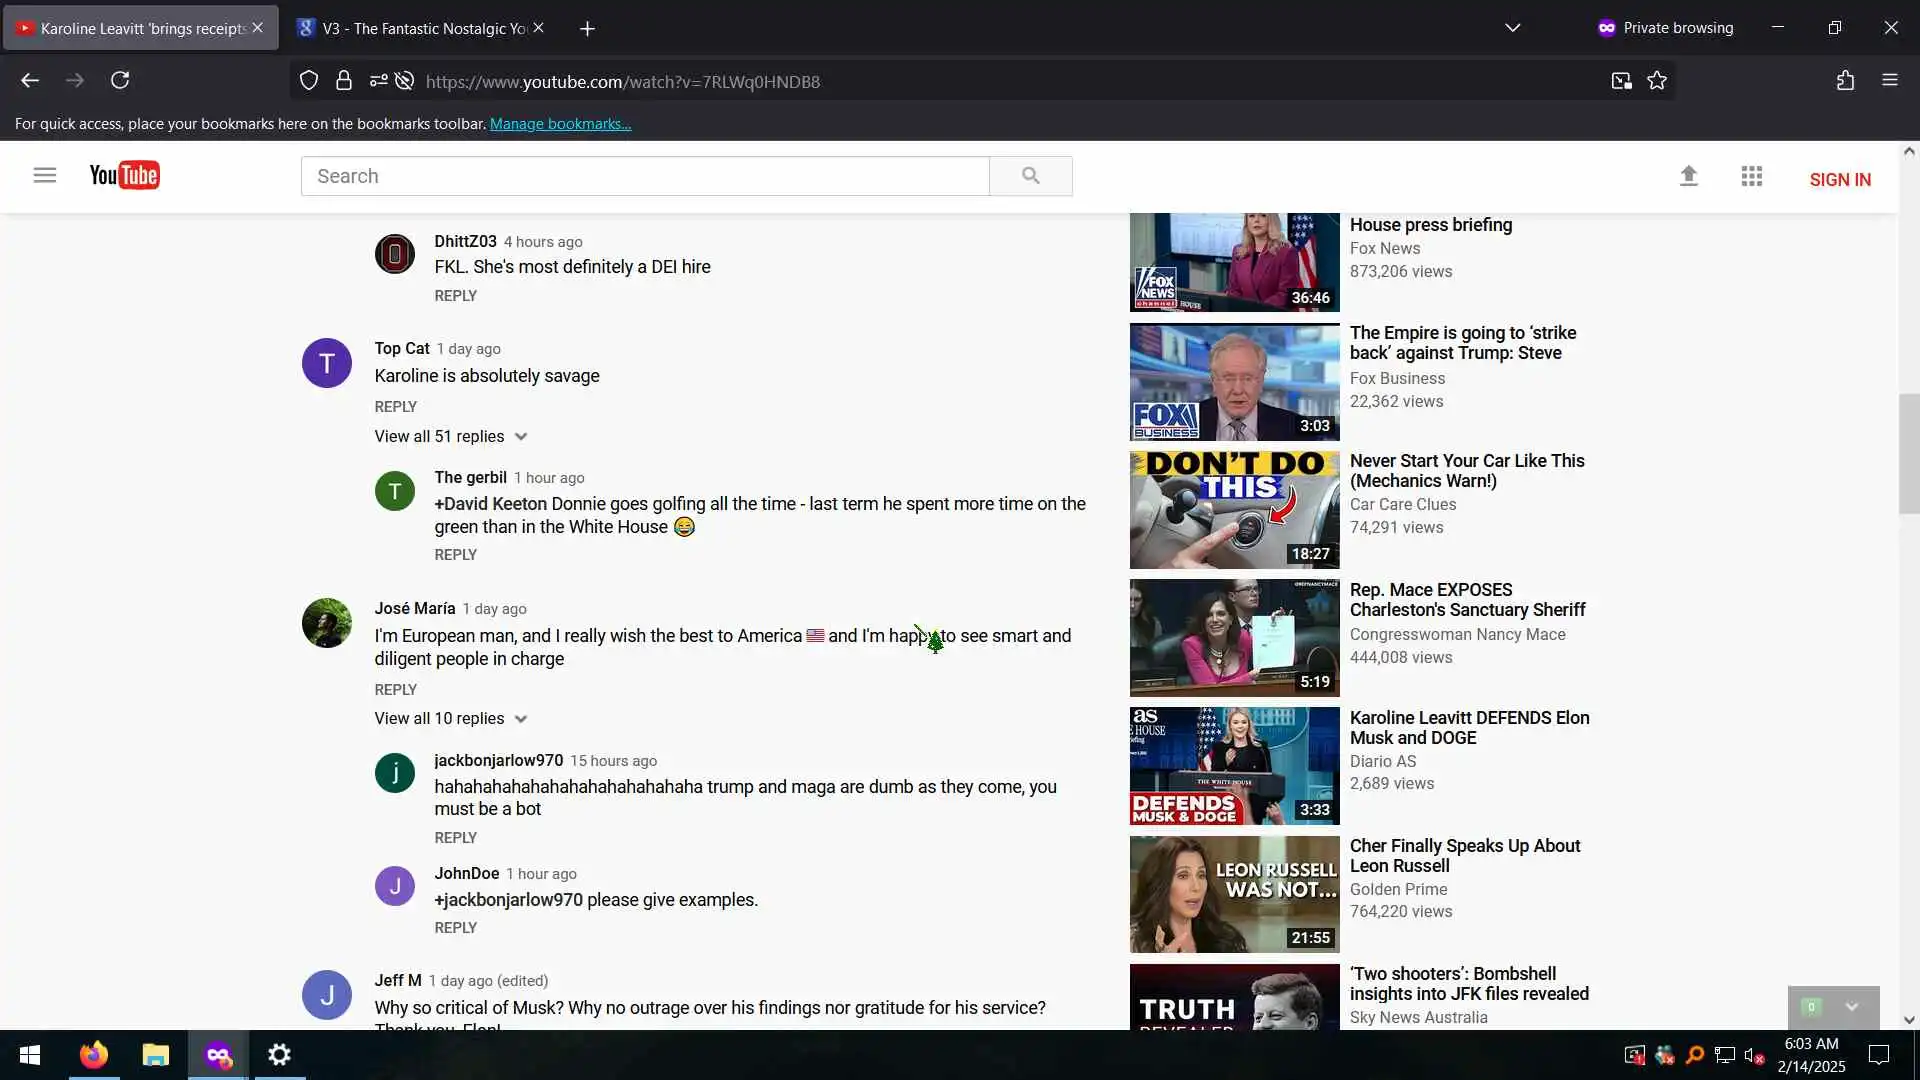Switch to V3 Fantastic Nostalgic tab

point(420,28)
